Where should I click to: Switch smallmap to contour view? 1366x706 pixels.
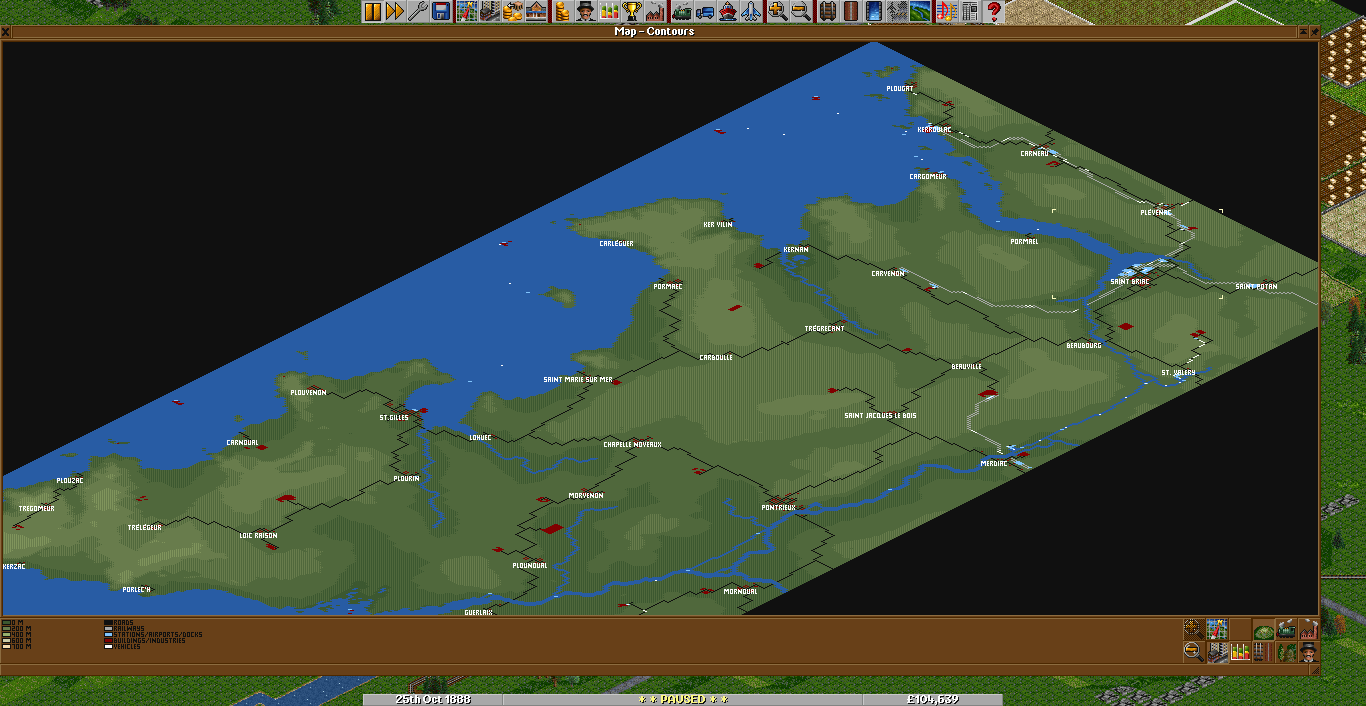click(1263, 630)
